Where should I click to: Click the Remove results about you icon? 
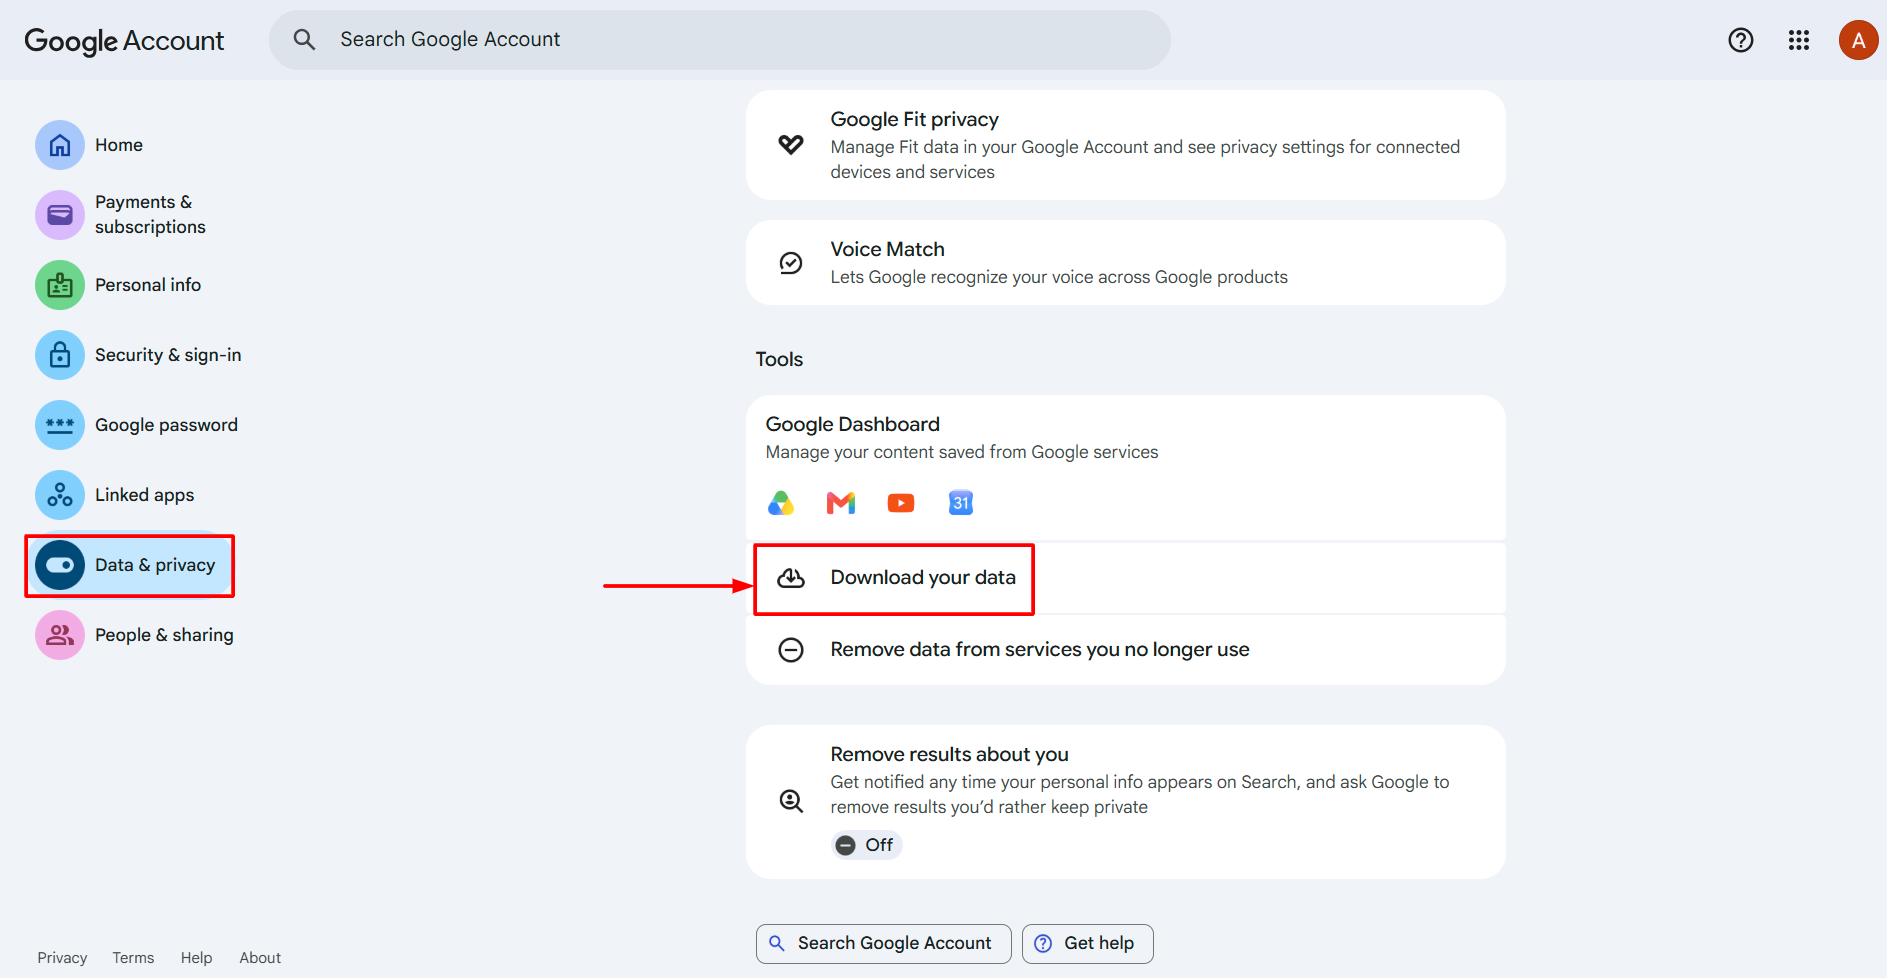pos(791,801)
